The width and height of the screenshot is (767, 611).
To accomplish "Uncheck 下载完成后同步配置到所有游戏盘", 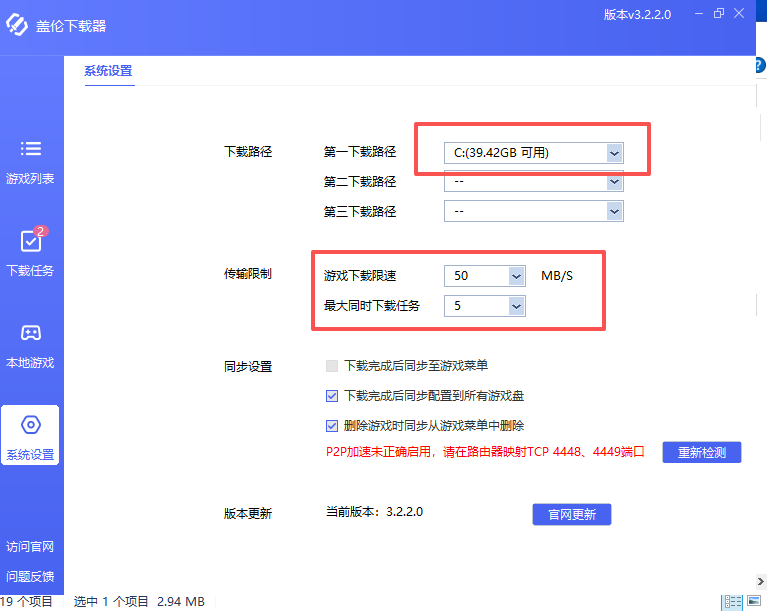I will (x=332, y=396).
